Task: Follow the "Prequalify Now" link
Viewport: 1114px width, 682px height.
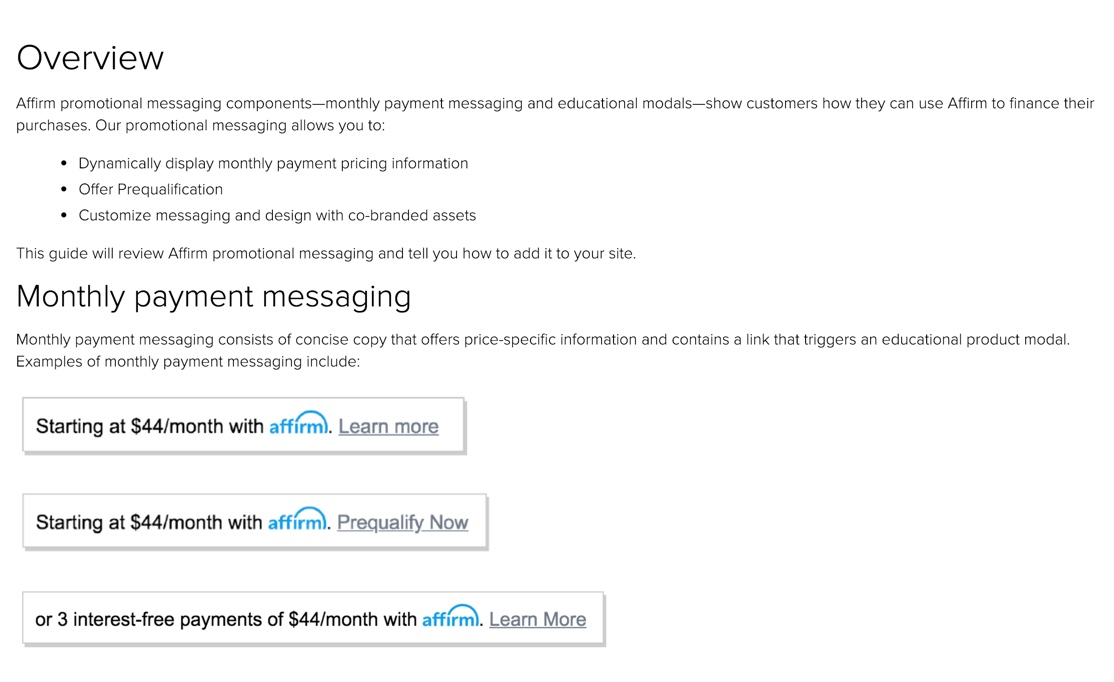Action: [x=402, y=522]
